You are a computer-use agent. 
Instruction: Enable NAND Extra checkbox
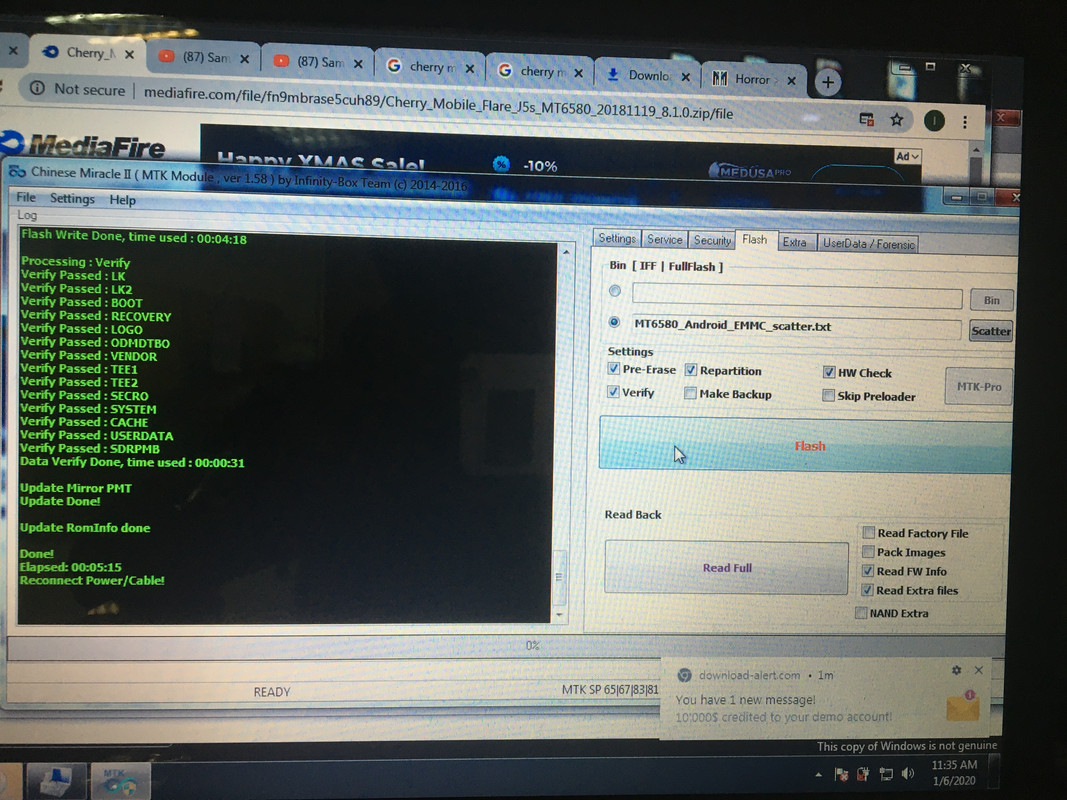tap(861, 612)
